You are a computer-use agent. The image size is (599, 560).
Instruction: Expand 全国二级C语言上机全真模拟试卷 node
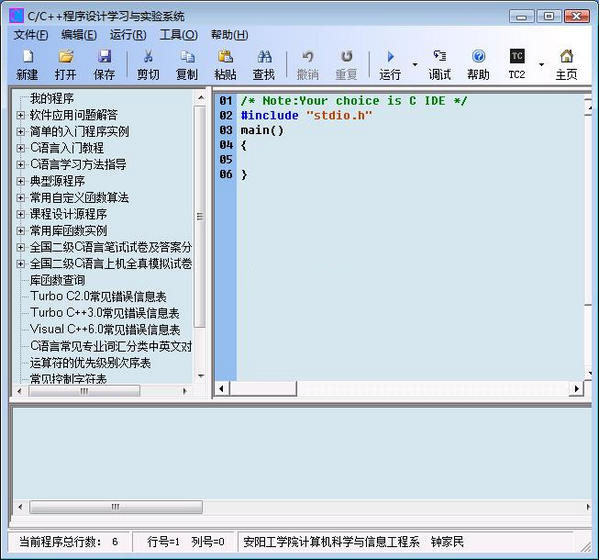tap(21, 264)
